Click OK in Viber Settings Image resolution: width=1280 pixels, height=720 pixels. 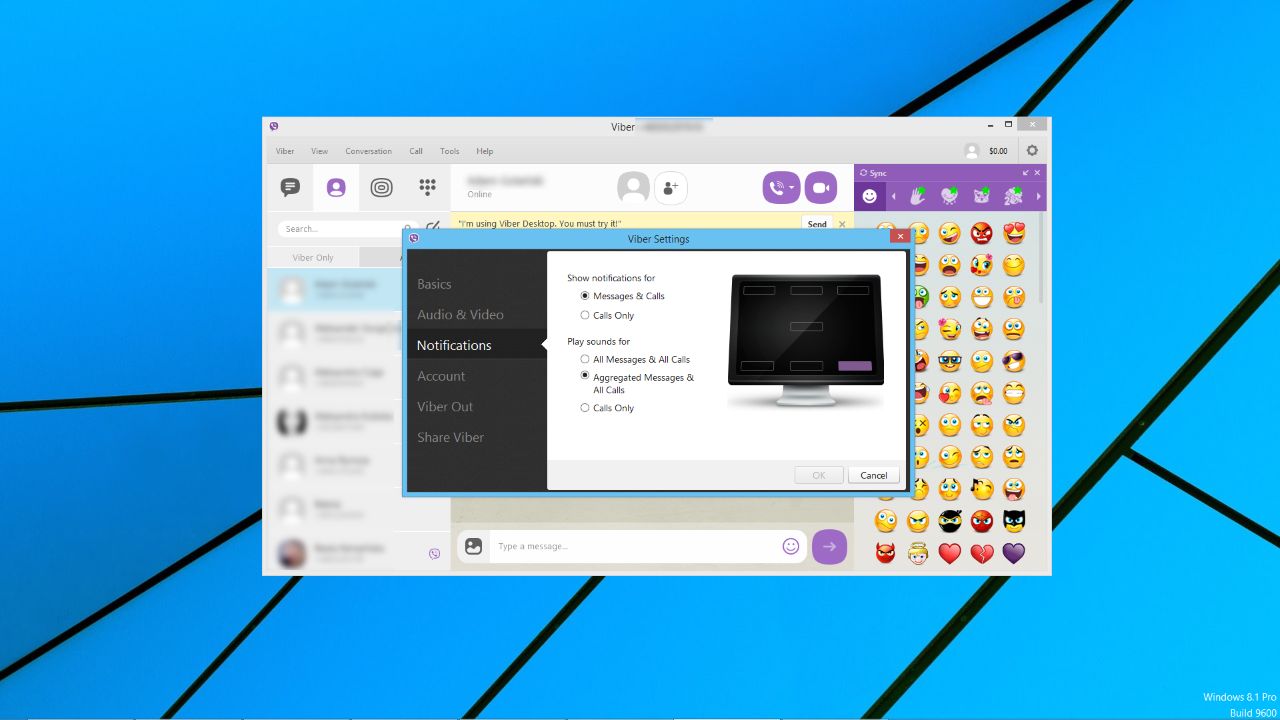click(819, 475)
